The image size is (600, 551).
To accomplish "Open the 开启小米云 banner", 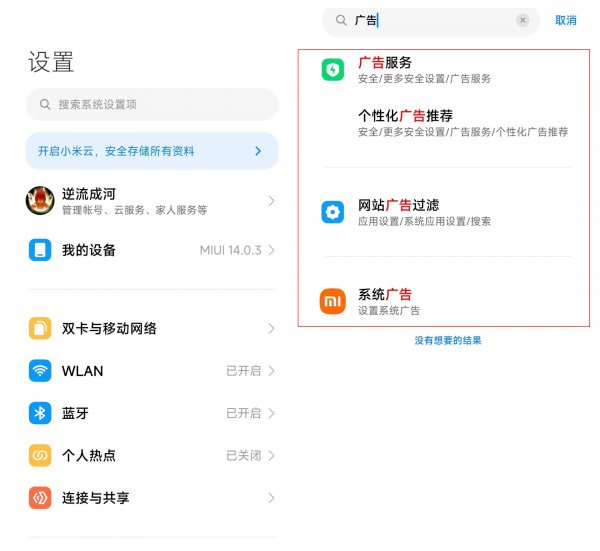I will pos(152,151).
